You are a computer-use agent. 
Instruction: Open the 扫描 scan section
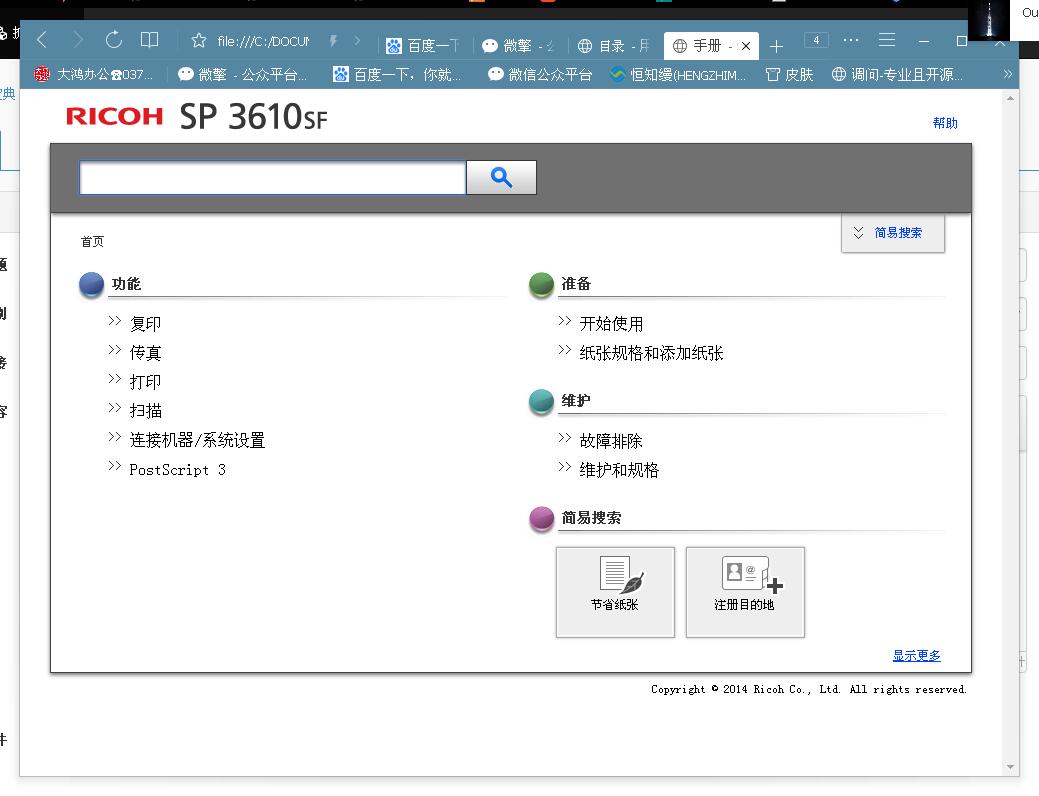(145, 412)
